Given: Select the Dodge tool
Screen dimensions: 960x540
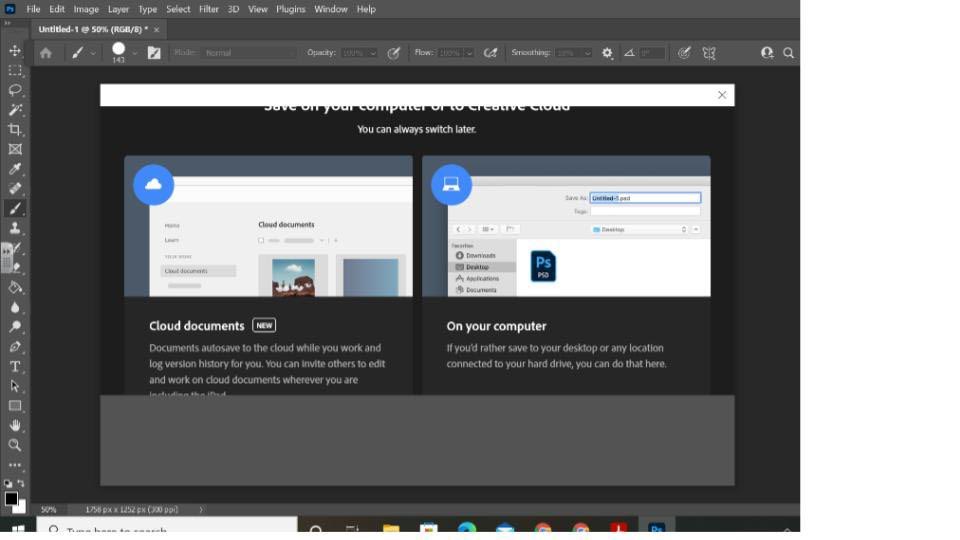Looking at the screenshot, I should 15,327.
